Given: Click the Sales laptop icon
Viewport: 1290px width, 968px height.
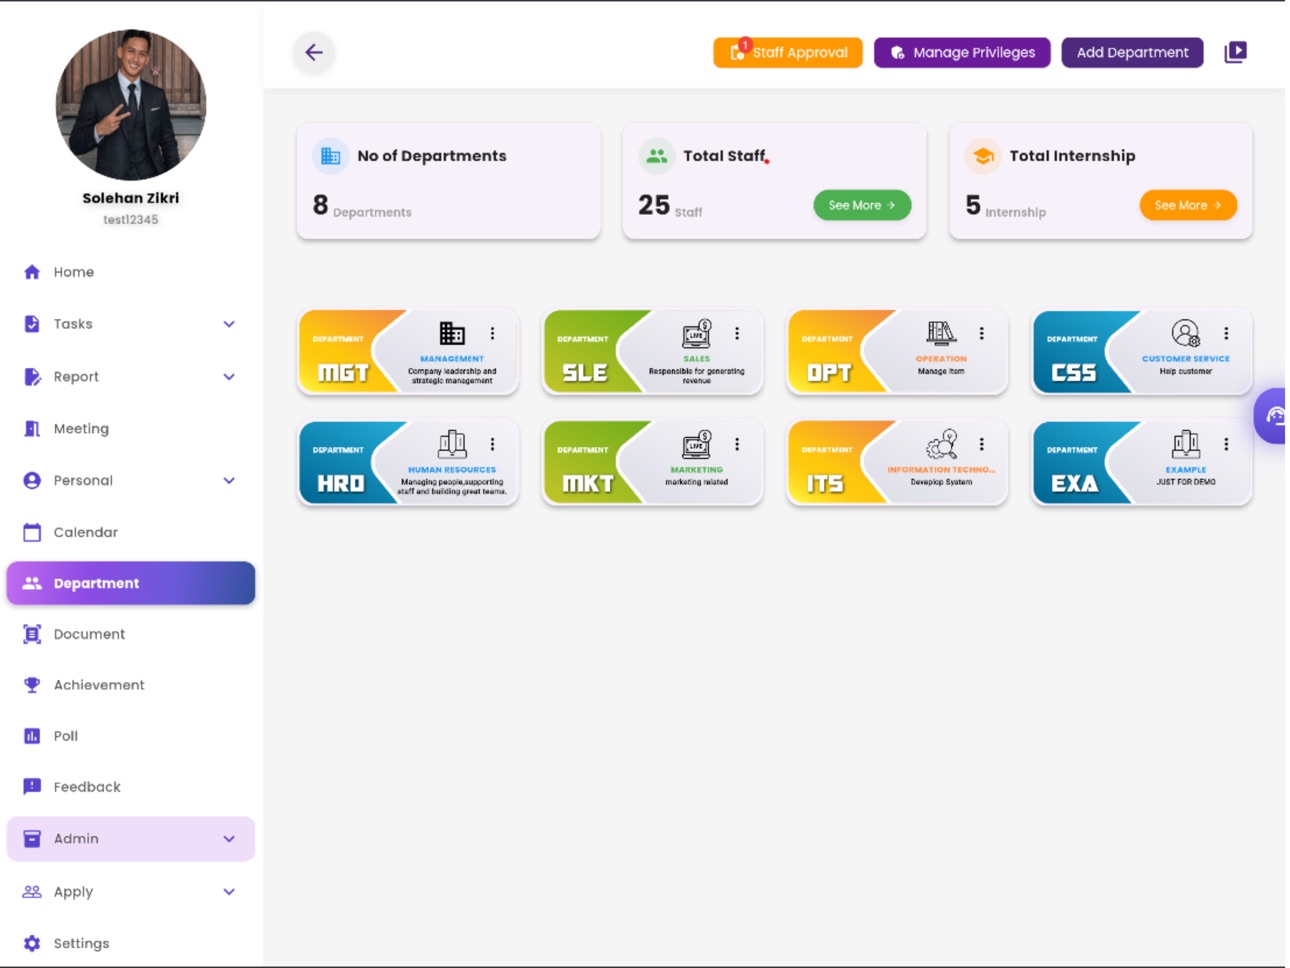Looking at the screenshot, I should (697, 333).
